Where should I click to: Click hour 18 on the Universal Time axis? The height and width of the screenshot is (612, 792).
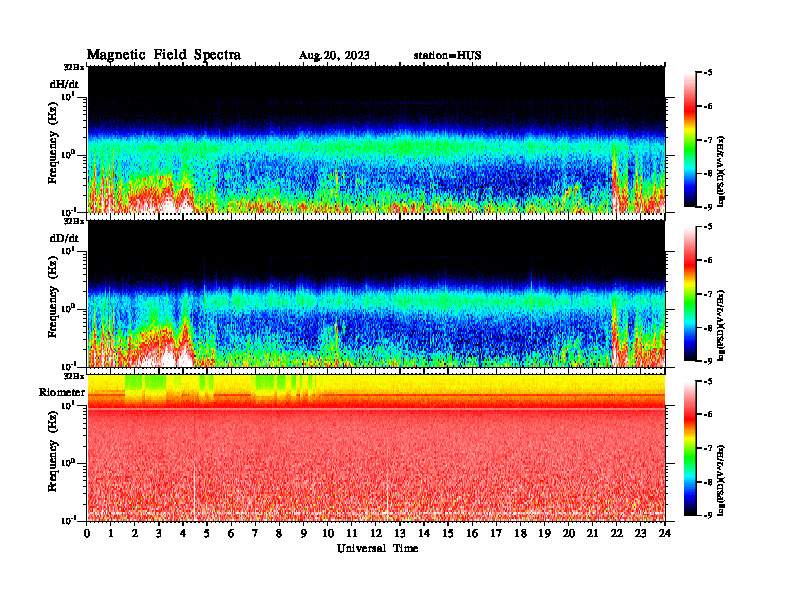click(520, 534)
